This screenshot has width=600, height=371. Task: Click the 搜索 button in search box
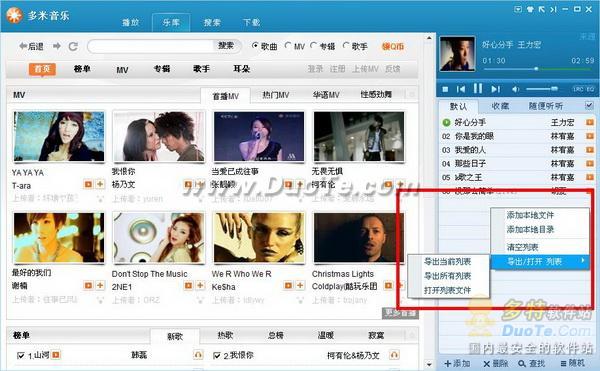[226, 46]
